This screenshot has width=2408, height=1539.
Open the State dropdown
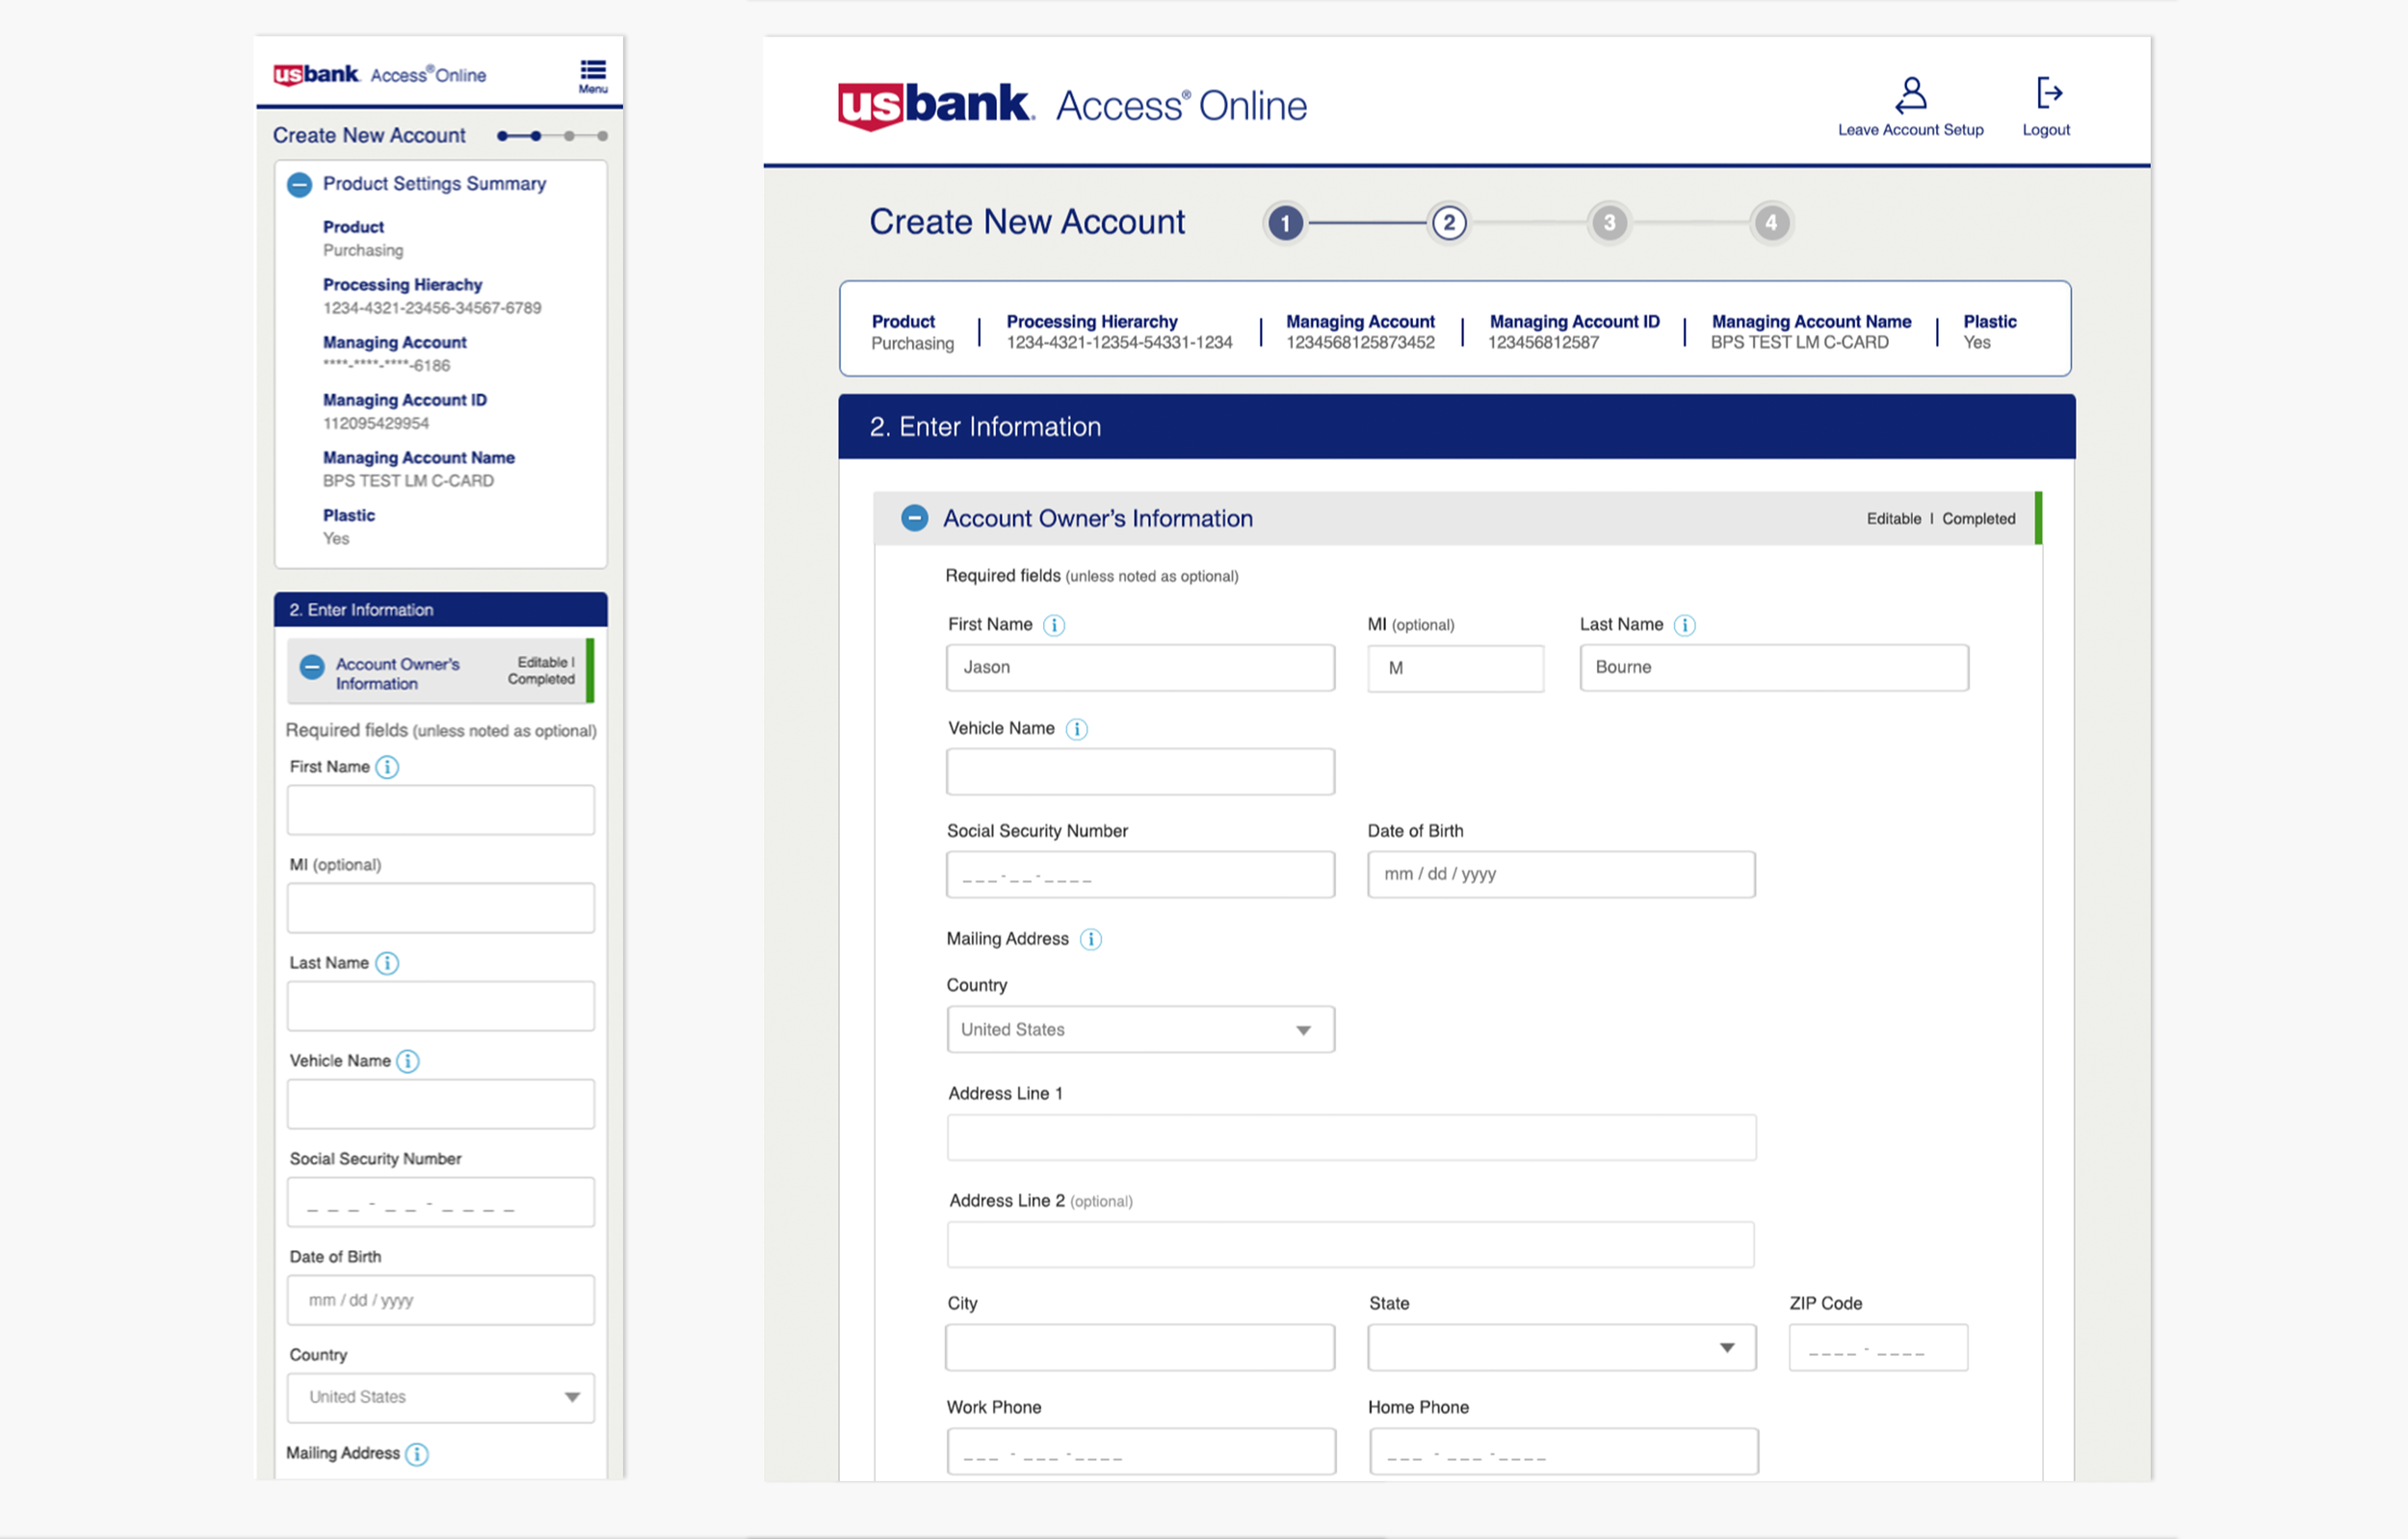[1560, 1347]
